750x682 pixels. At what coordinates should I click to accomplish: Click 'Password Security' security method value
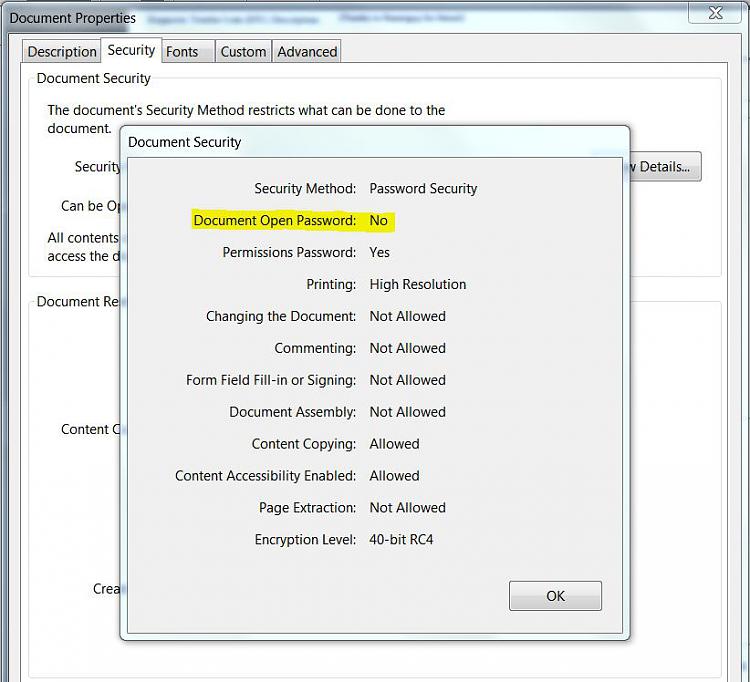tap(423, 188)
